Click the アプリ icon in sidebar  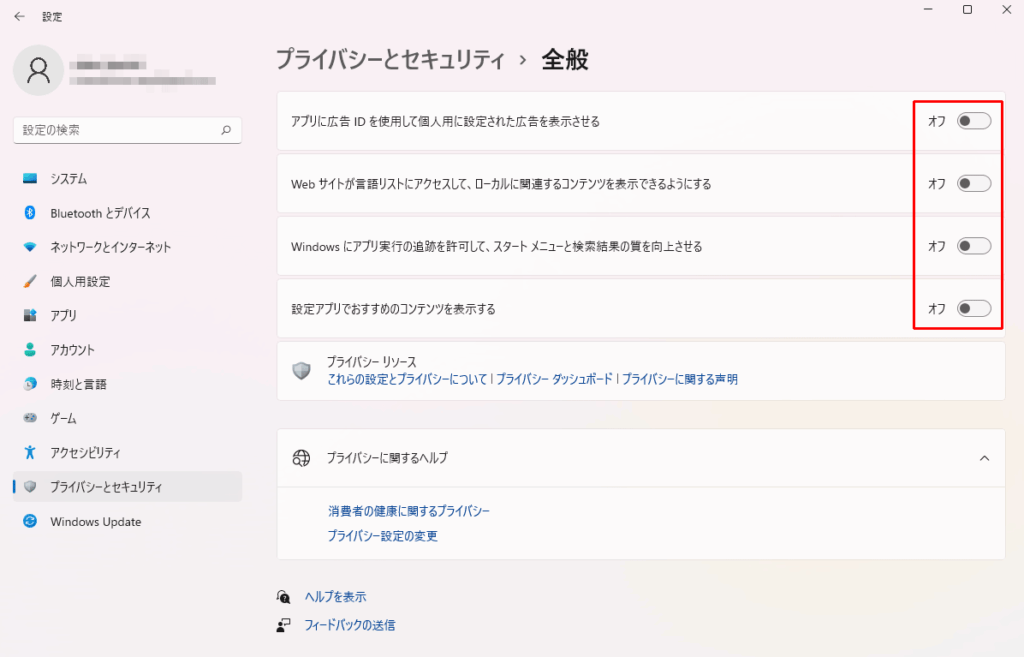coord(30,315)
